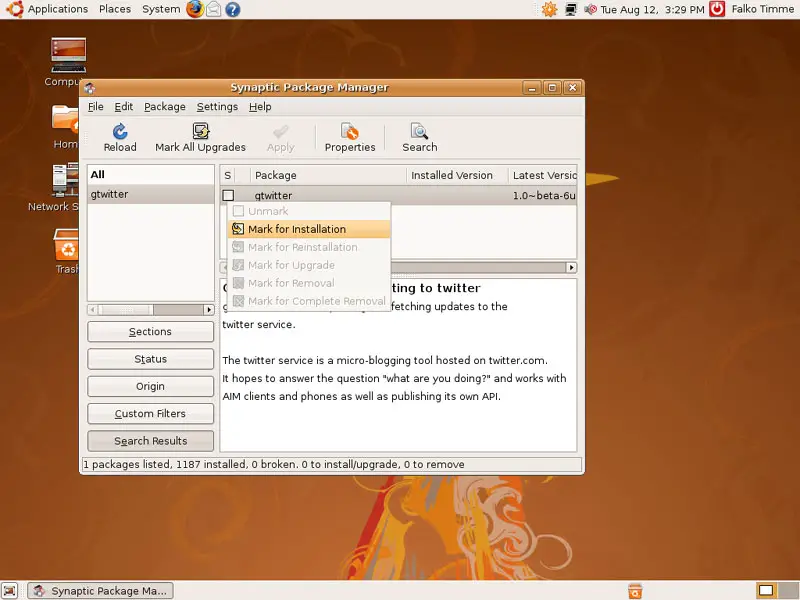Open the Home folder desktop icon
Image resolution: width=800 pixels, height=600 pixels.
[65, 118]
